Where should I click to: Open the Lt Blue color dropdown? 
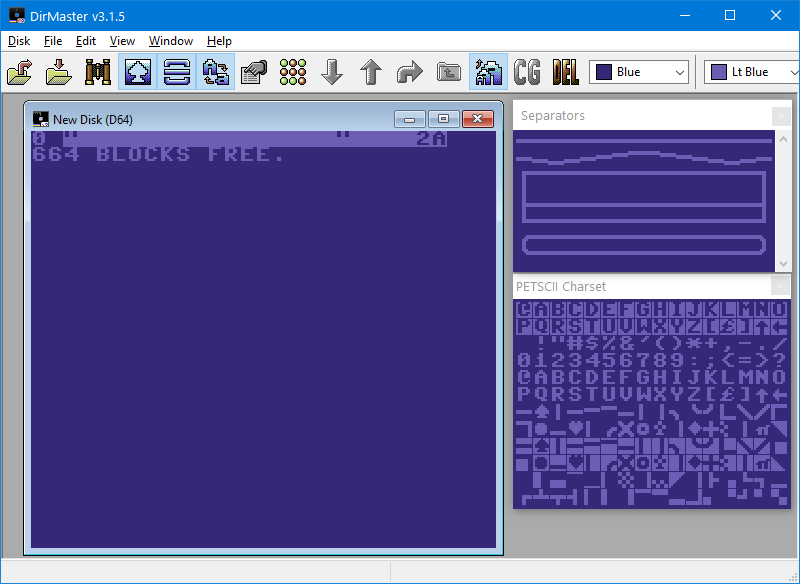click(x=752, y=72)
